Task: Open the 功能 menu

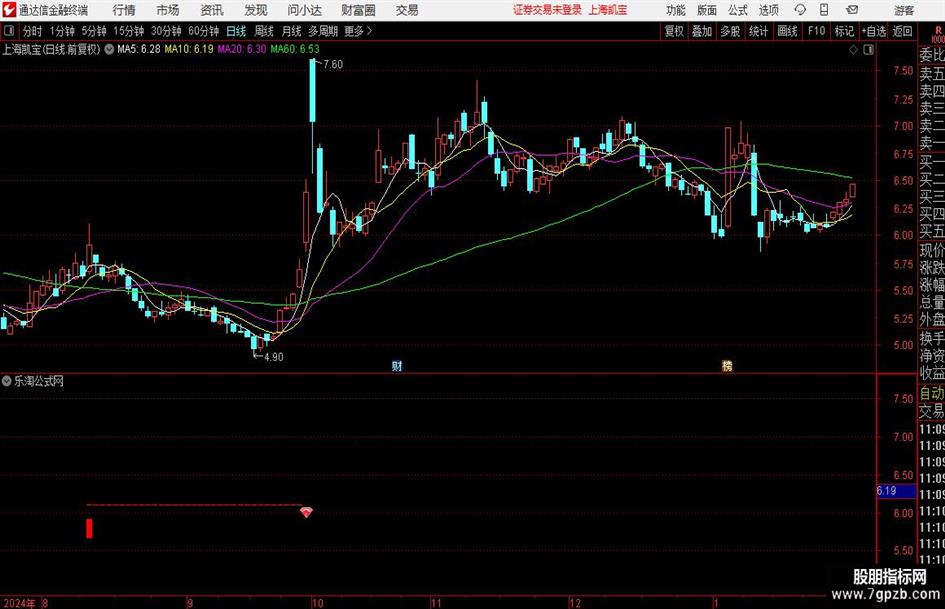Action: coord(676,10)
